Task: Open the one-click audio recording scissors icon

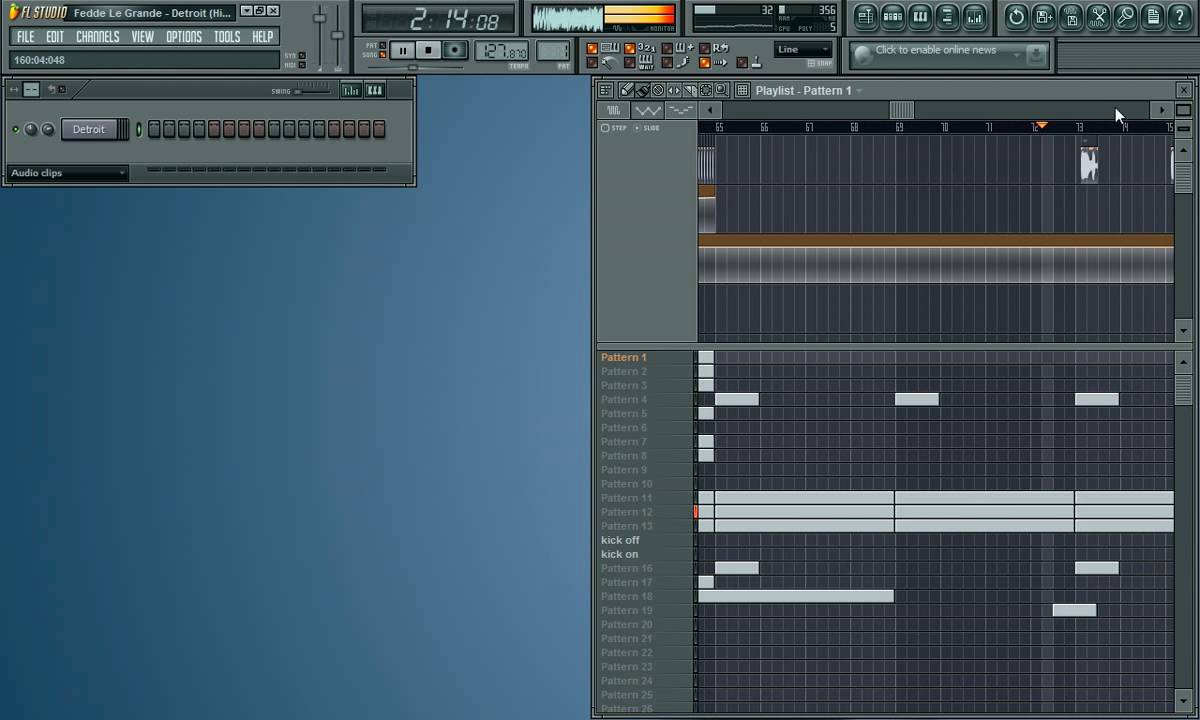Action: pyautogui.click(x=1098, y=16)
